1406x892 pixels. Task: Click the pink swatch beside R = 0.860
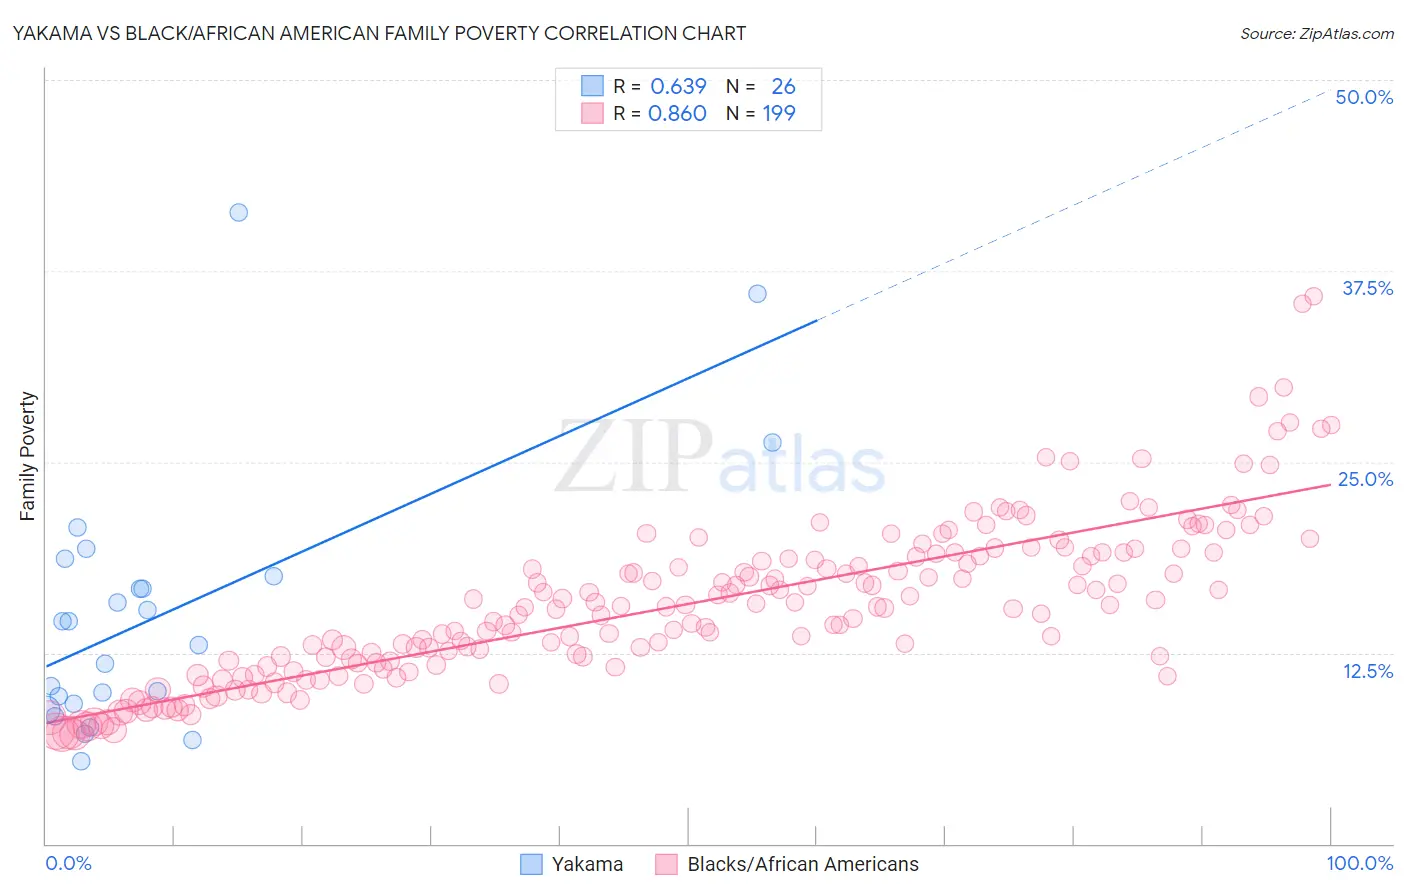click(593, 113)
